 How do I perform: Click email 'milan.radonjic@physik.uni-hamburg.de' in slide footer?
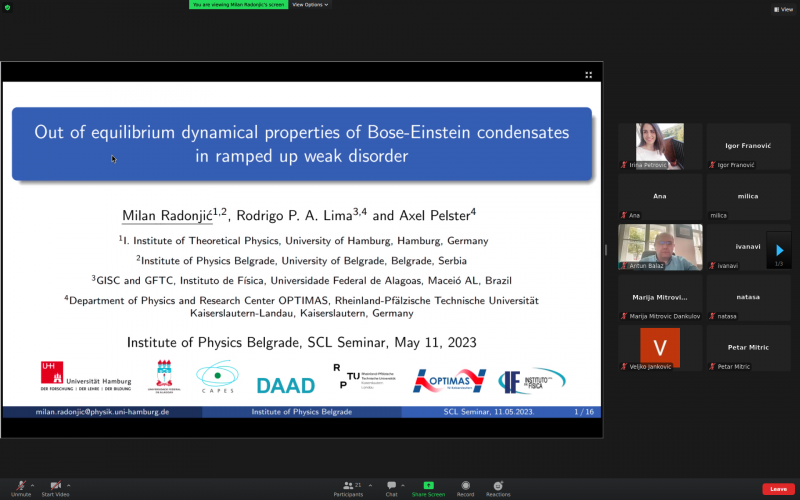[x=102, y=412]
